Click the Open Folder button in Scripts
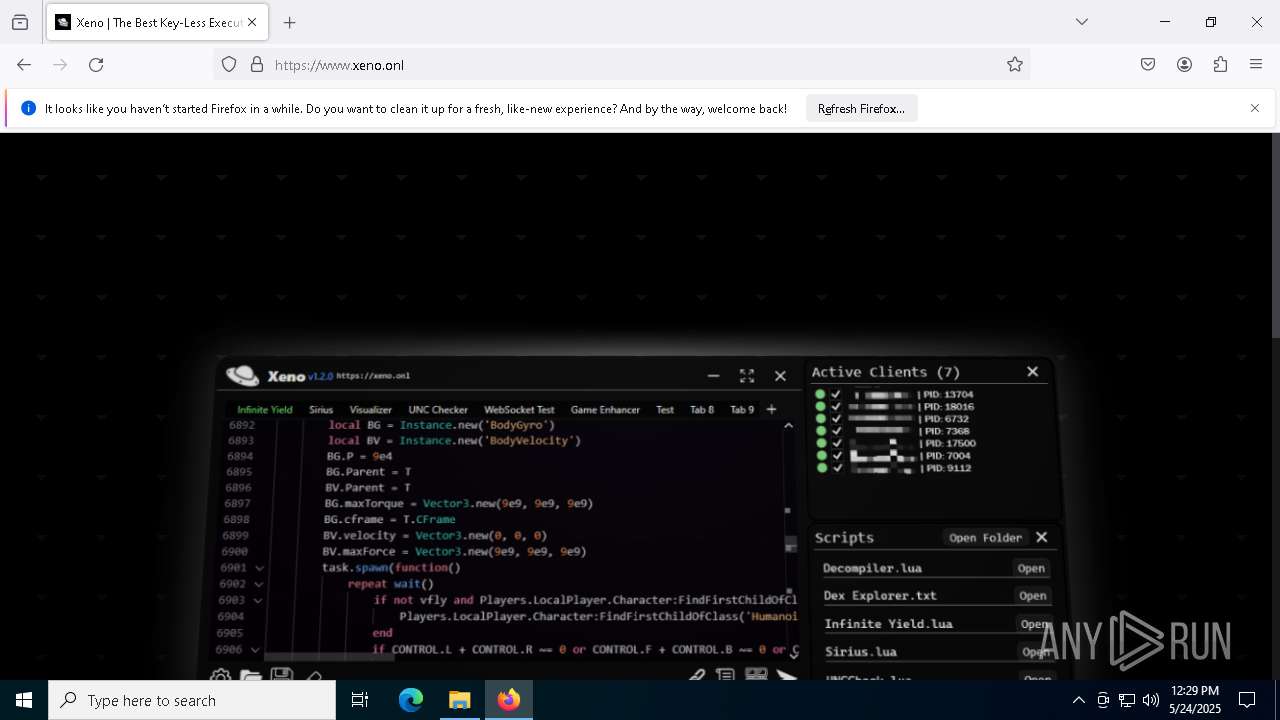 (985, 538)
